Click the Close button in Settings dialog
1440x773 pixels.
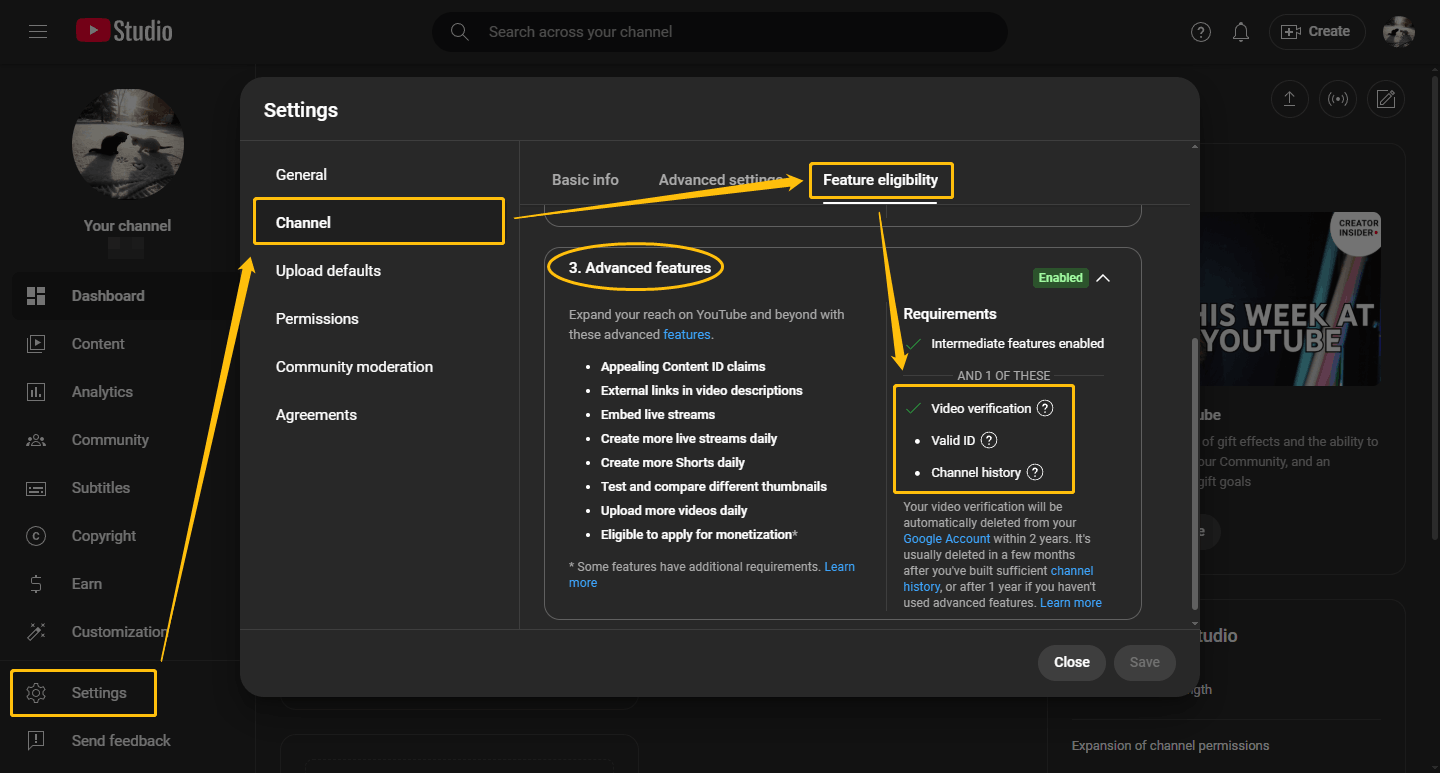[1072, 662]
